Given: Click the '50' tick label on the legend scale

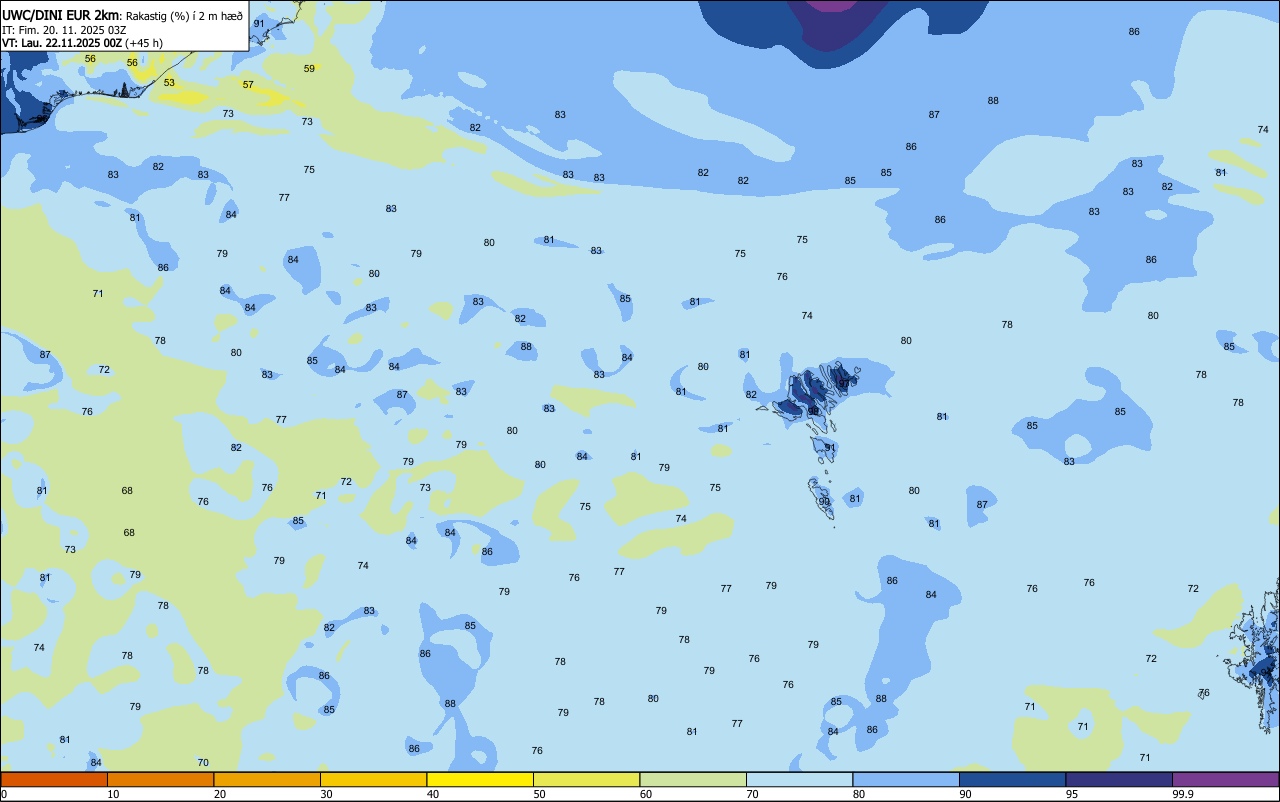Looking at the screenshot, I should point(540,794).
